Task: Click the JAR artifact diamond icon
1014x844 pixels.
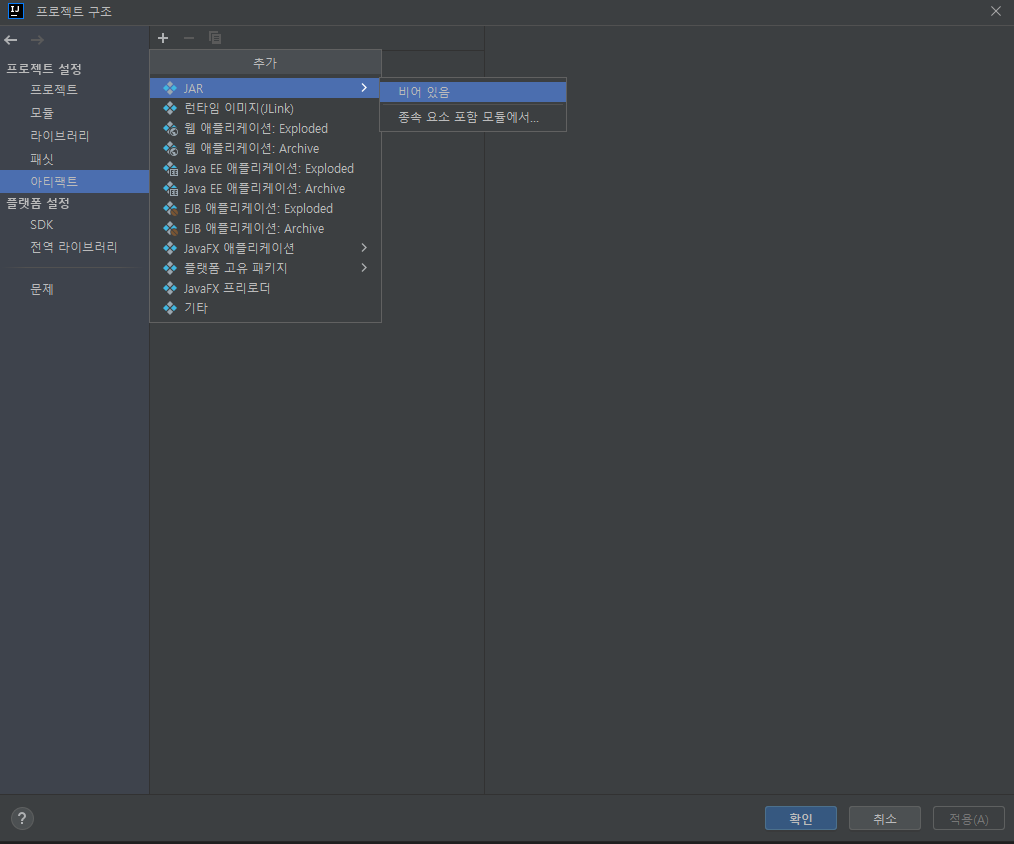Action: pyautogui.click(x=170, y=88)
